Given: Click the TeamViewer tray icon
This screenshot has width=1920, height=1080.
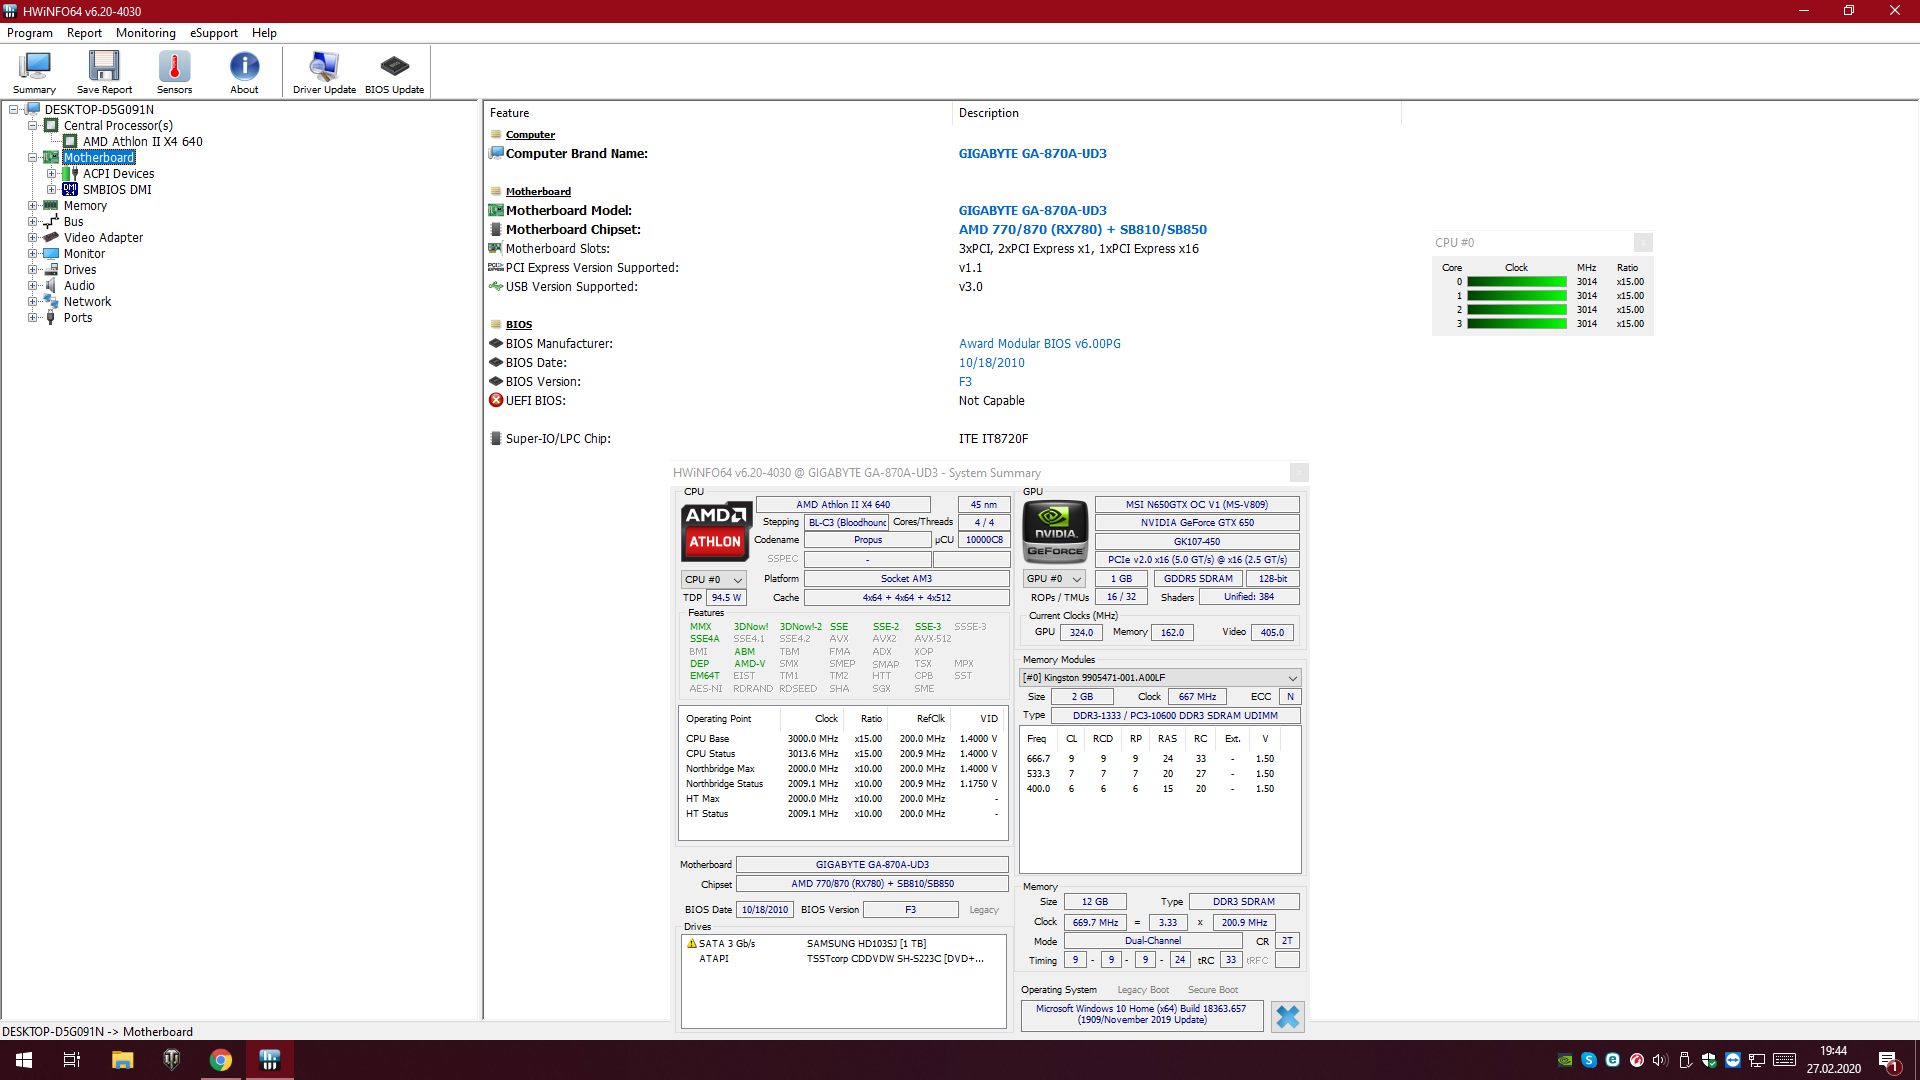Looking at the screenshot, I should click(1733, 1060).
